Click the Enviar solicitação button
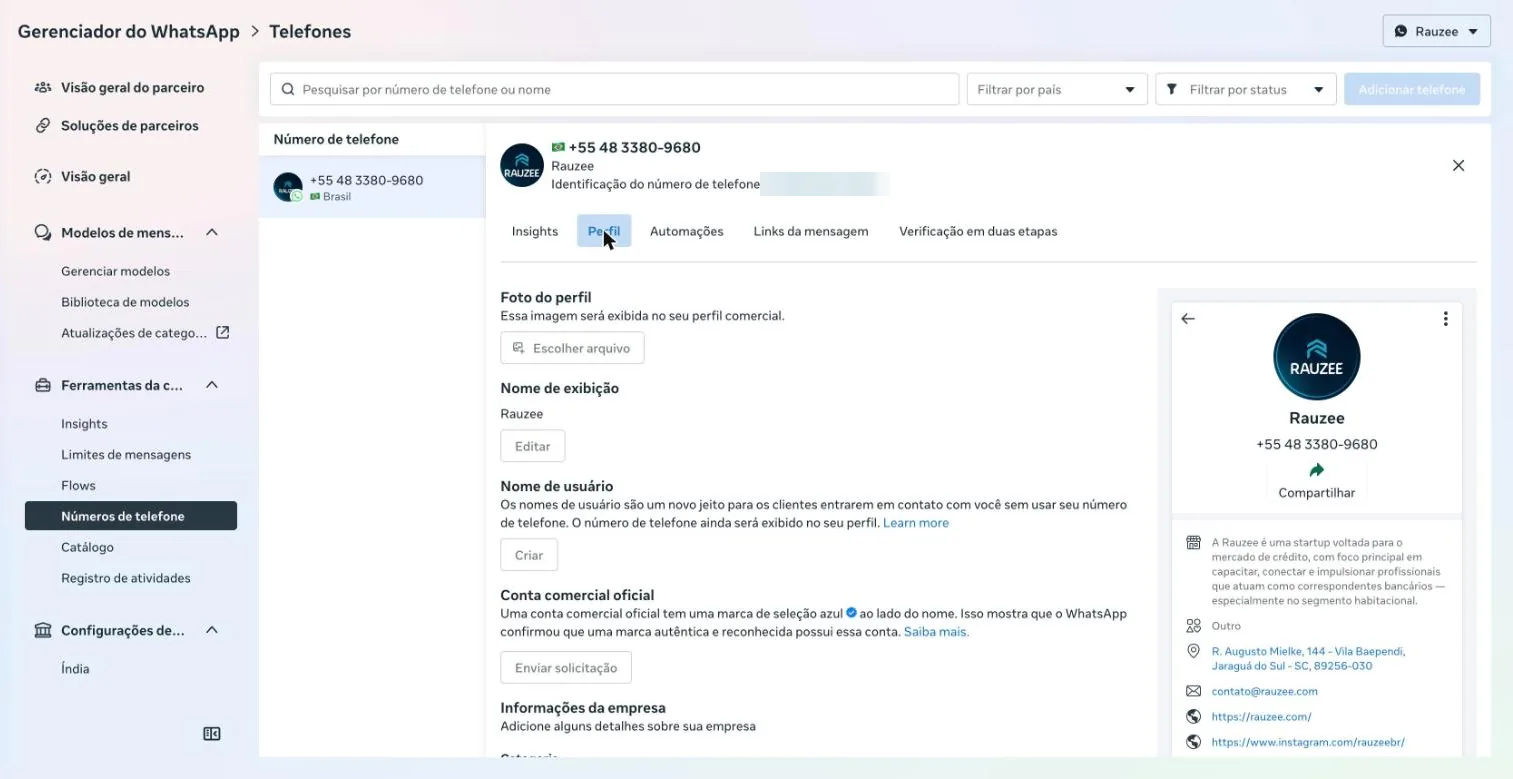The width and height of the screenshot is (1513, 779). (x=566, y=667)
